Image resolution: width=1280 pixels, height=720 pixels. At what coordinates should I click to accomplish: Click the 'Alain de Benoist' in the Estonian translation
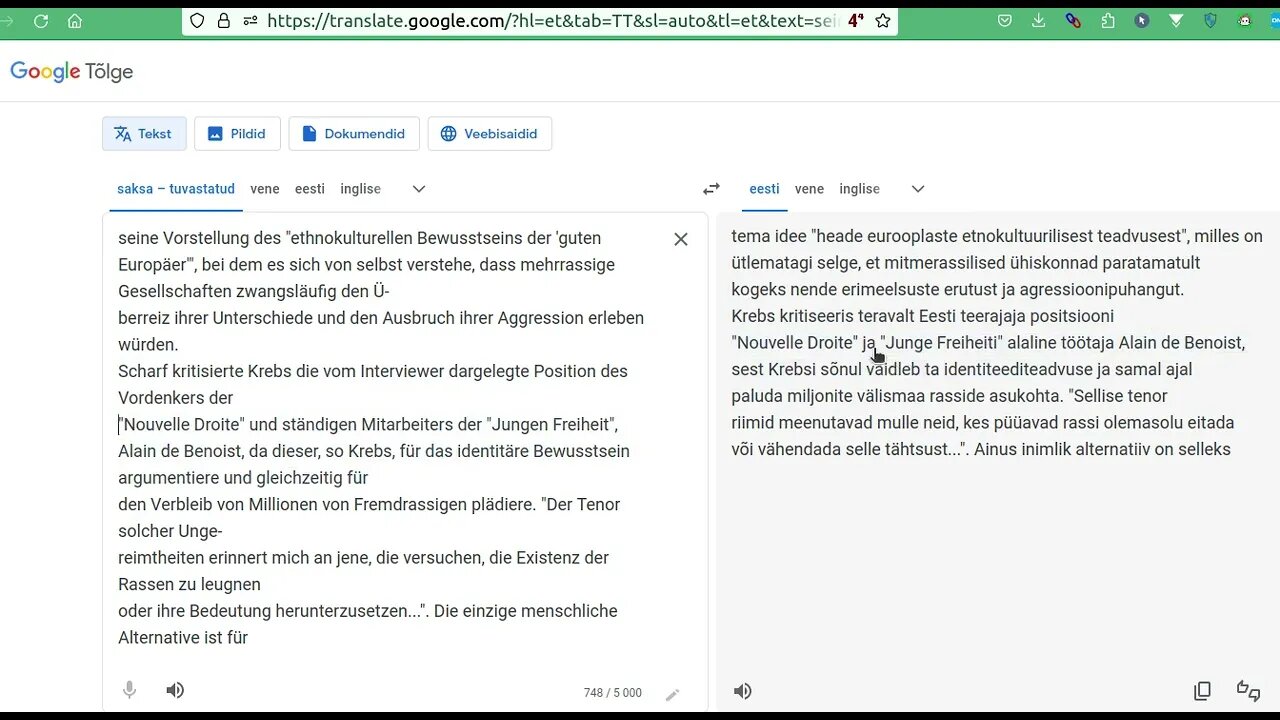point(1178,343)
